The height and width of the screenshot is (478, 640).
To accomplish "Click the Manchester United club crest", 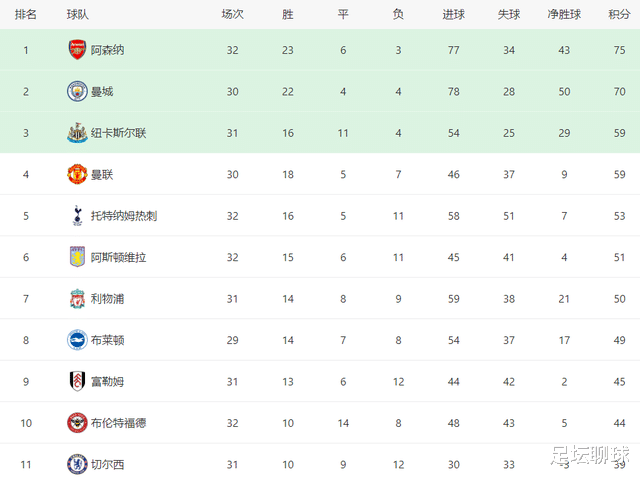I will tap(77, 174).
